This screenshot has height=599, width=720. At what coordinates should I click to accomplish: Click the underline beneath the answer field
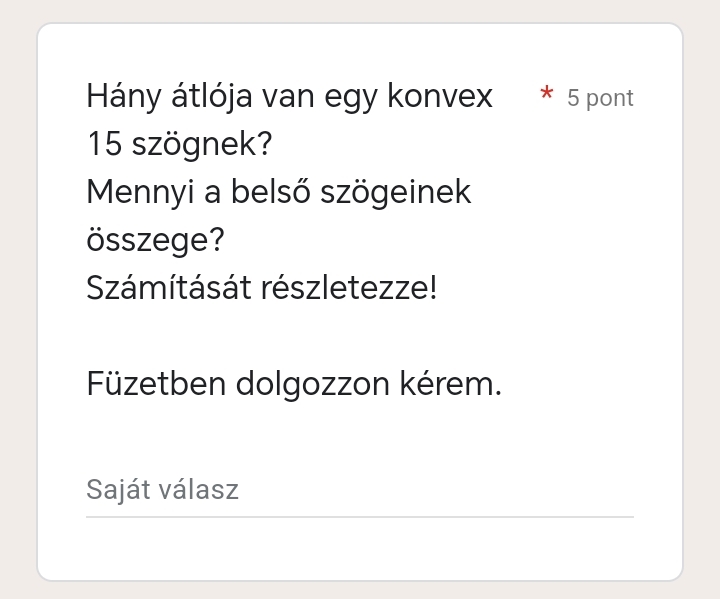(x=359, y=517)
